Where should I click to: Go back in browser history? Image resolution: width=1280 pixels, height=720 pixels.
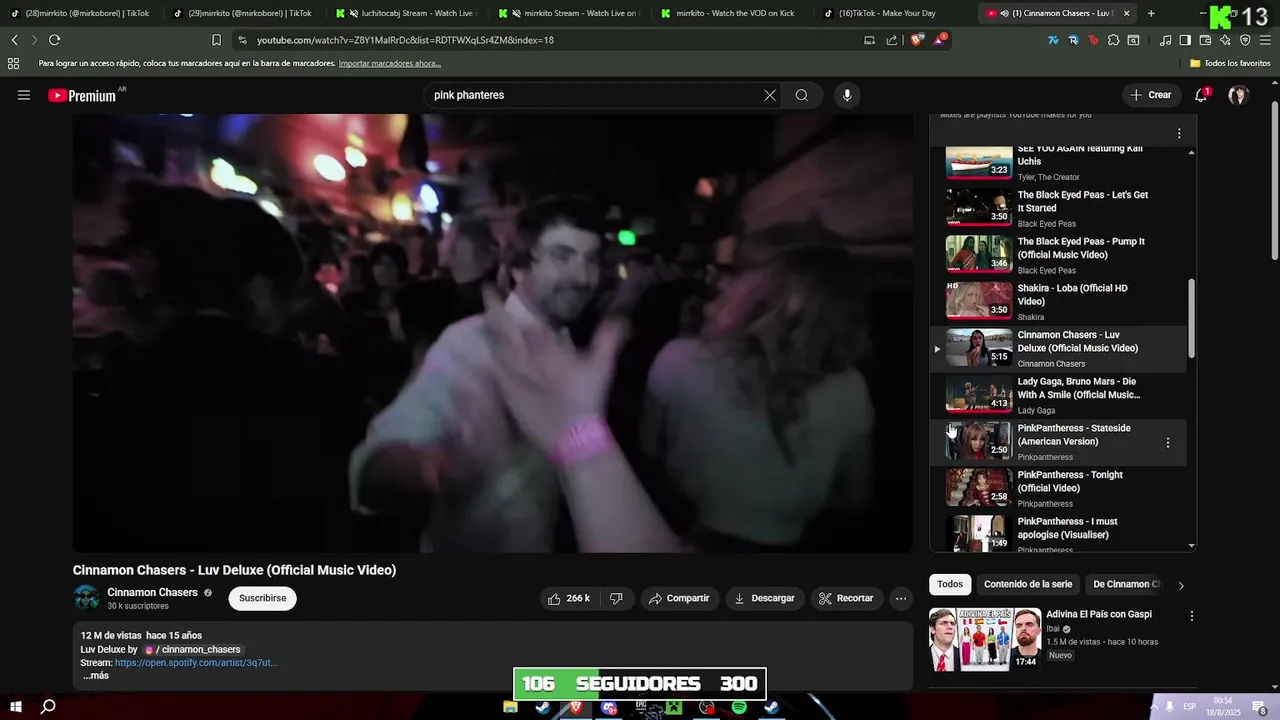click(x=14, y=40)
